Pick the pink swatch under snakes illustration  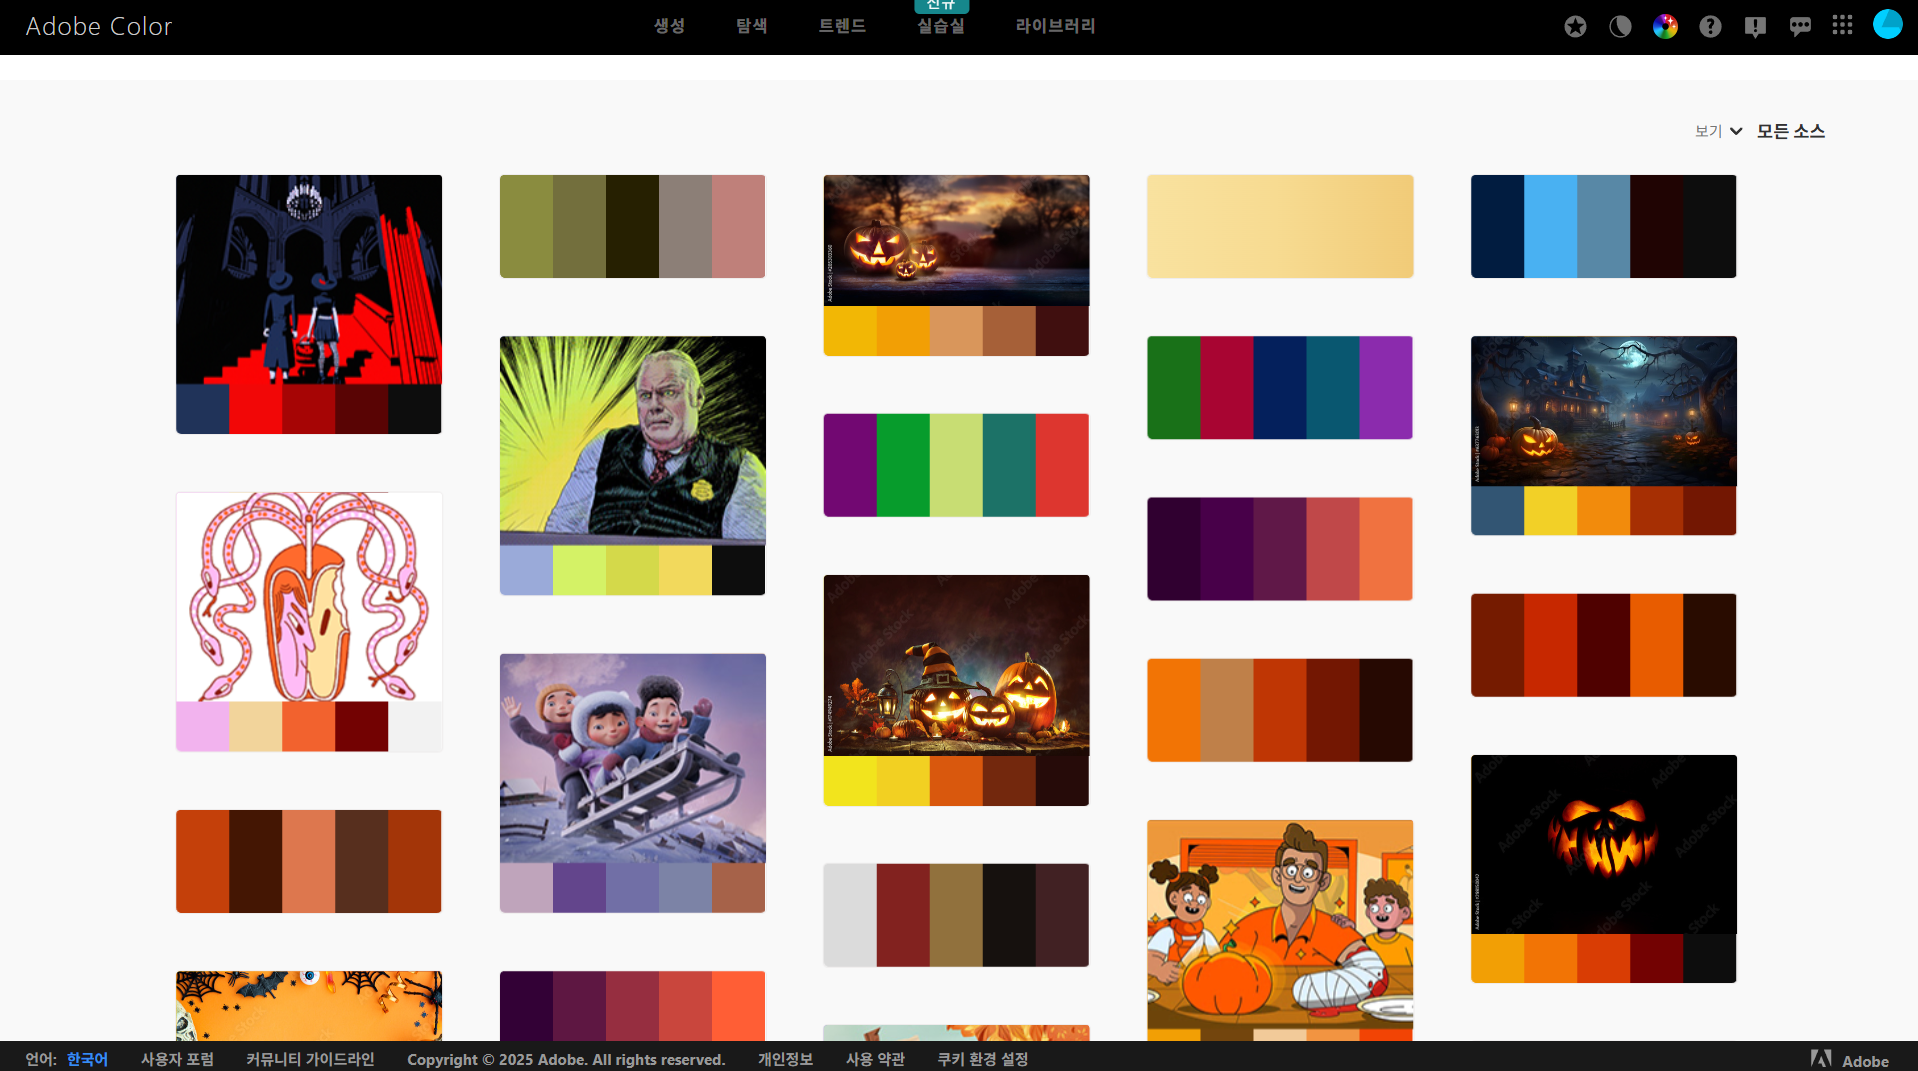(203, 727)
